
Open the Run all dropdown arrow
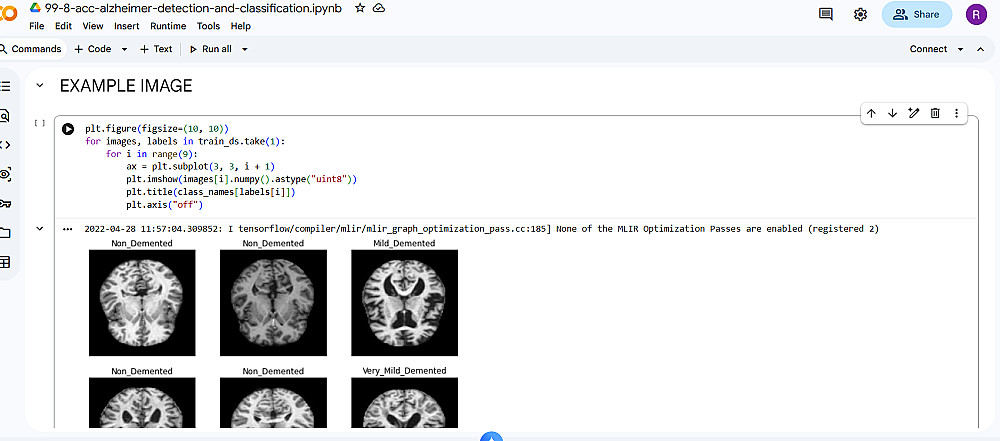click(244, 49)
